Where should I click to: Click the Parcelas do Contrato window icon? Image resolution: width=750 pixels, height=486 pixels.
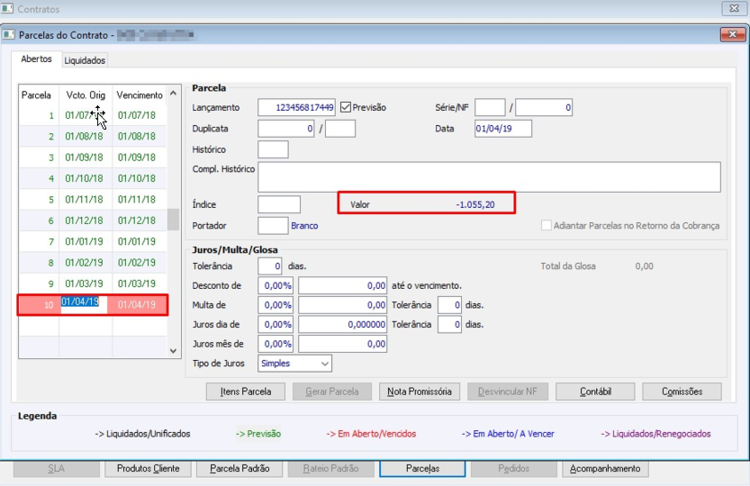9,35
